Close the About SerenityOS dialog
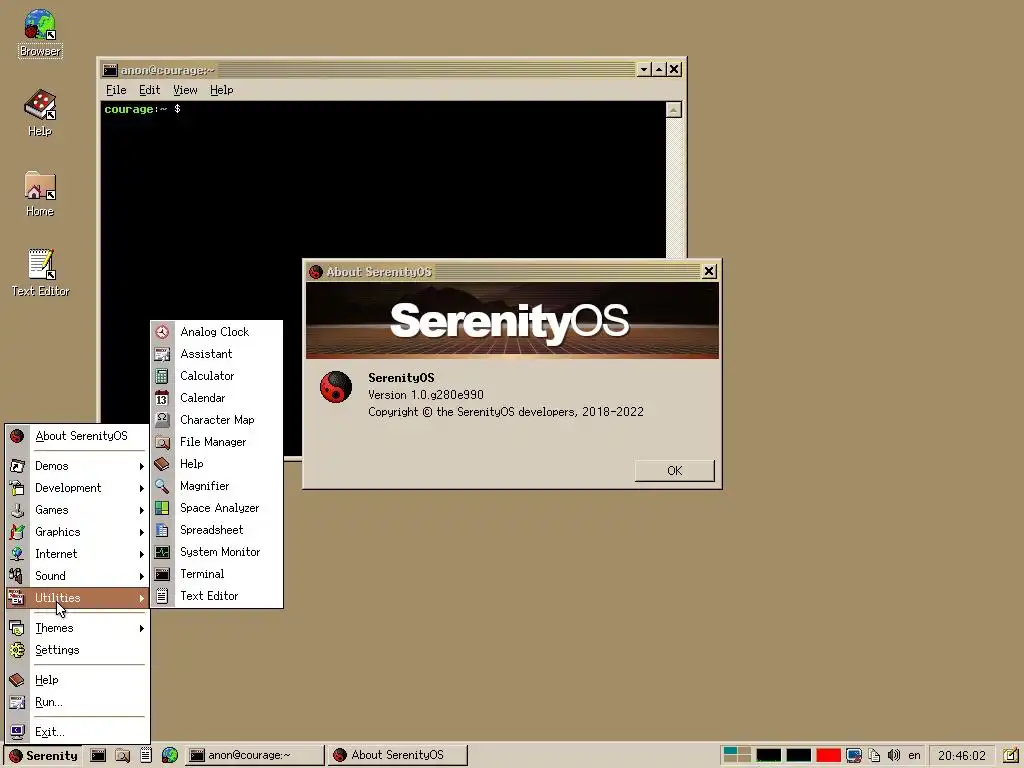 pos(709,271)
